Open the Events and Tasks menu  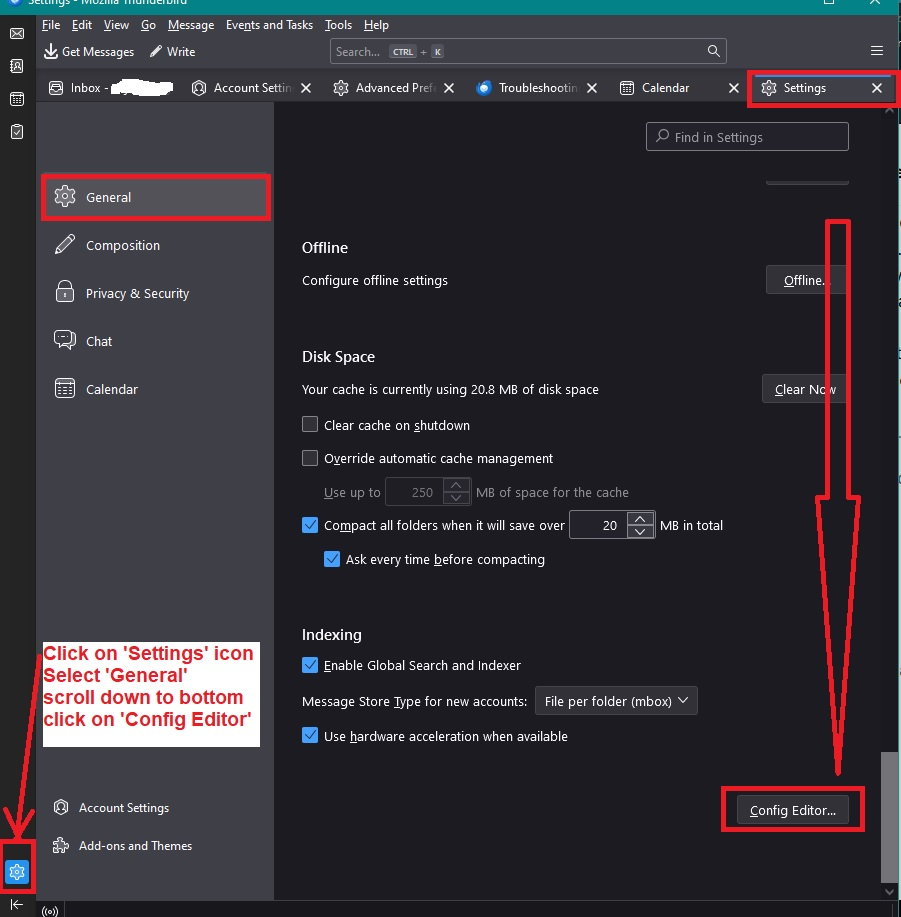point(269,25)
